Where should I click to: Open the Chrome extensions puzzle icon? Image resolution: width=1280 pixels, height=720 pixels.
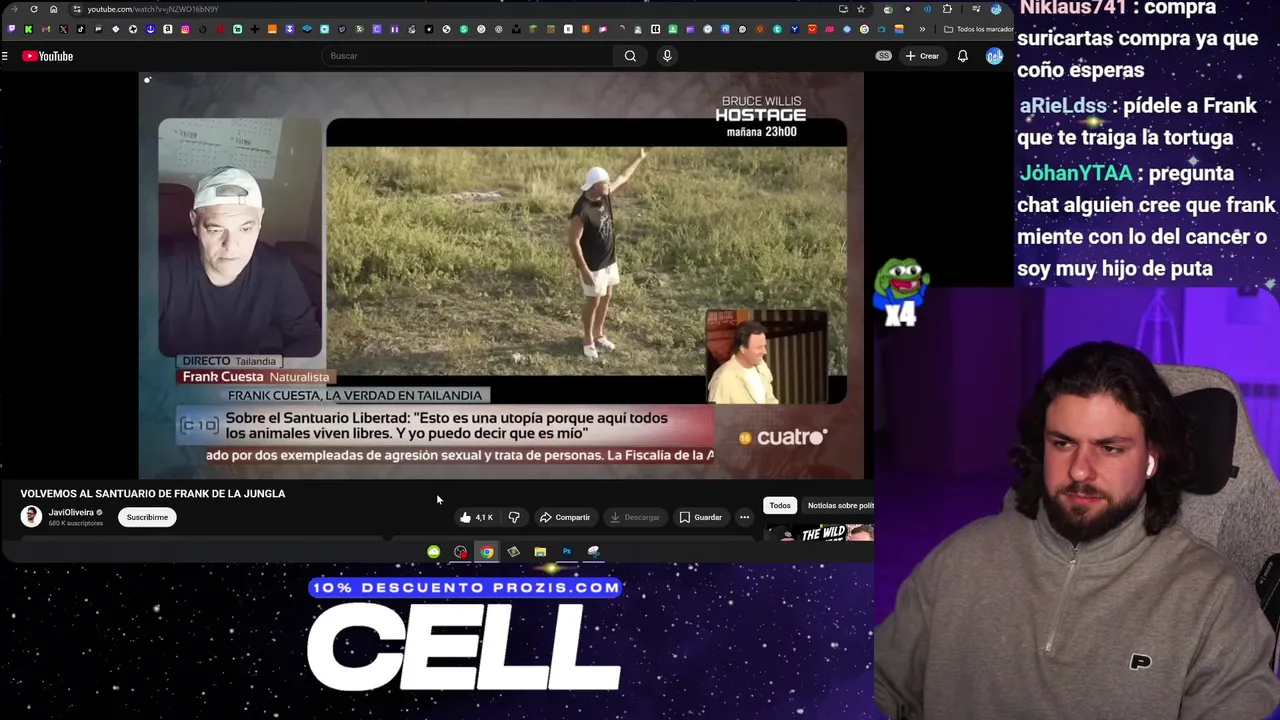[947, 9]
